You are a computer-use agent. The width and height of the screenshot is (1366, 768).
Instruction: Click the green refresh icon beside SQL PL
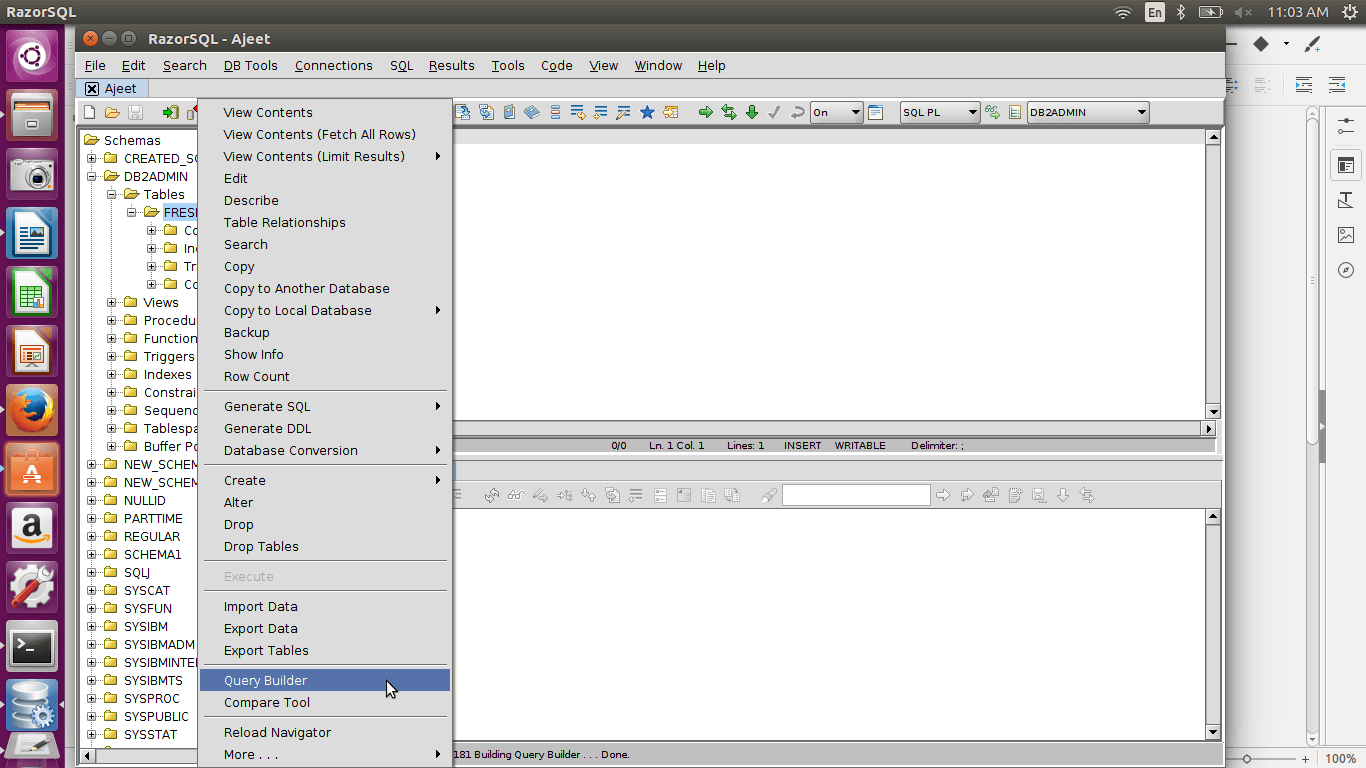[992, 113]
